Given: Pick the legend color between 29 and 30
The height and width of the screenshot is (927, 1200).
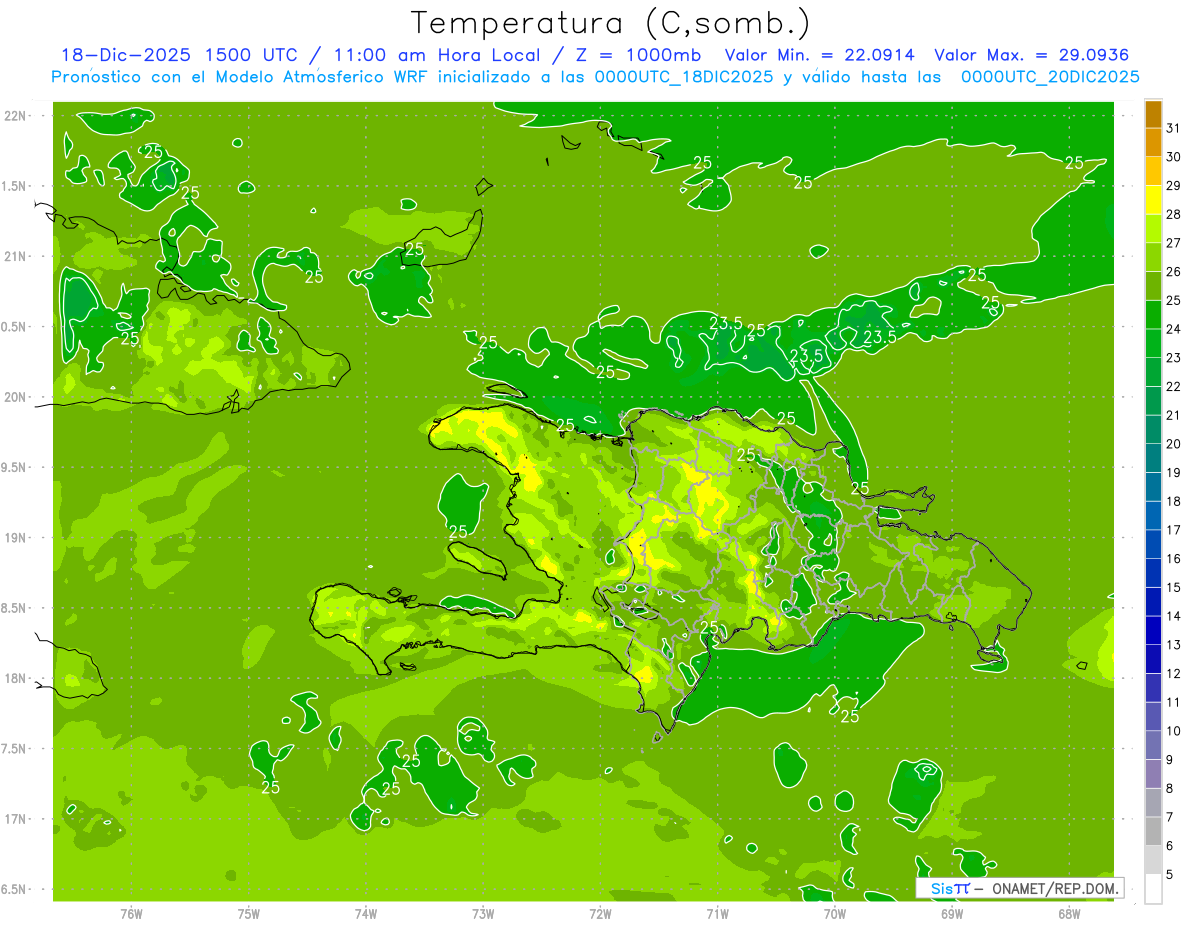Looking at the screenshot, I should (1153, 171).
